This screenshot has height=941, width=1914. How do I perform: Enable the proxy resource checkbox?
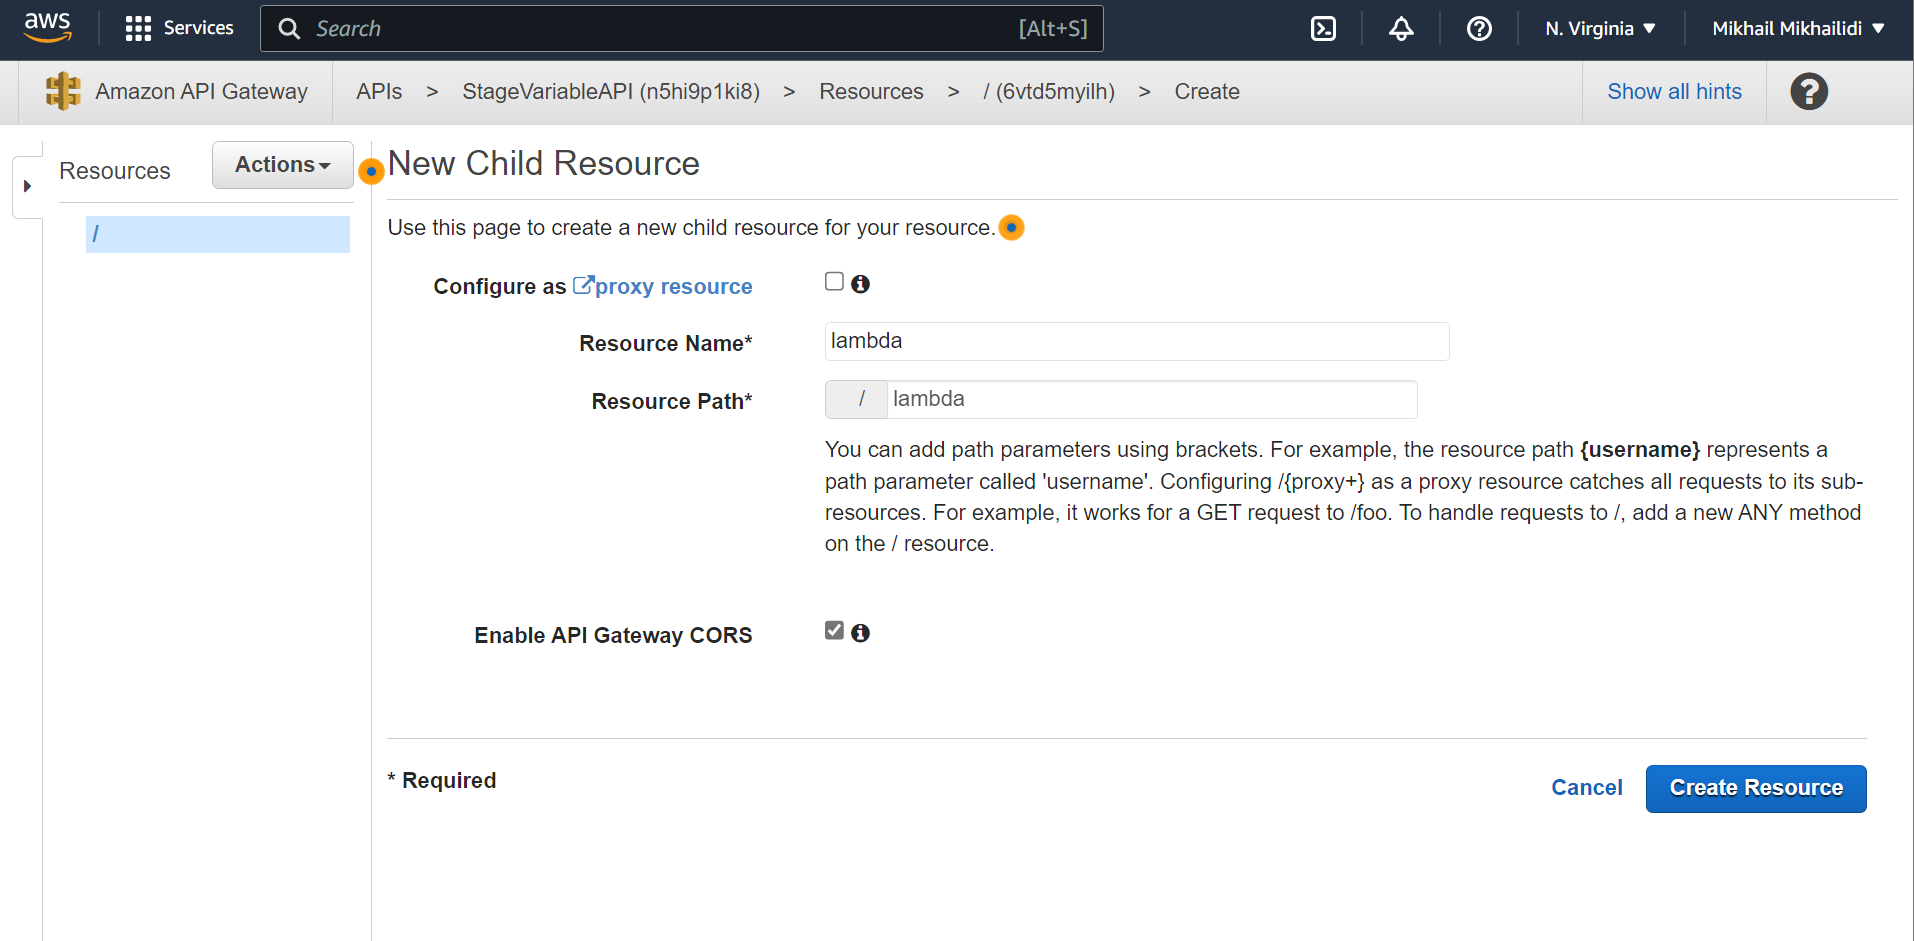tap(834, 282)
